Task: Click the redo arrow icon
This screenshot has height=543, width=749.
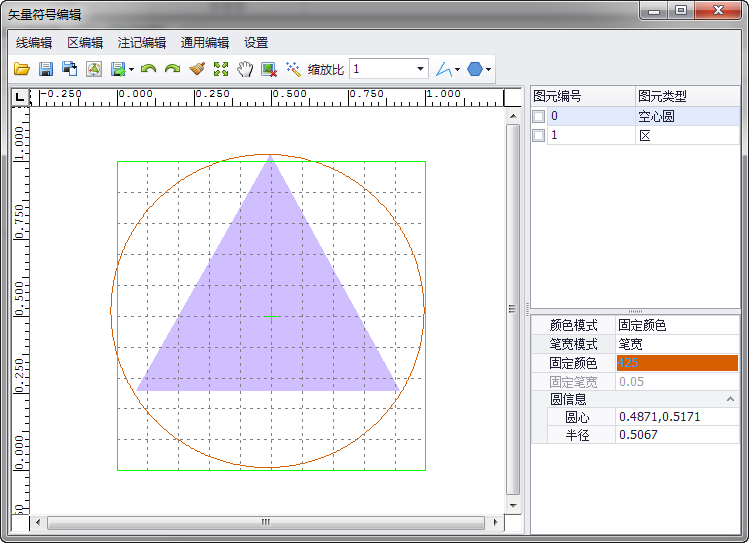Action: pos(172,69)
